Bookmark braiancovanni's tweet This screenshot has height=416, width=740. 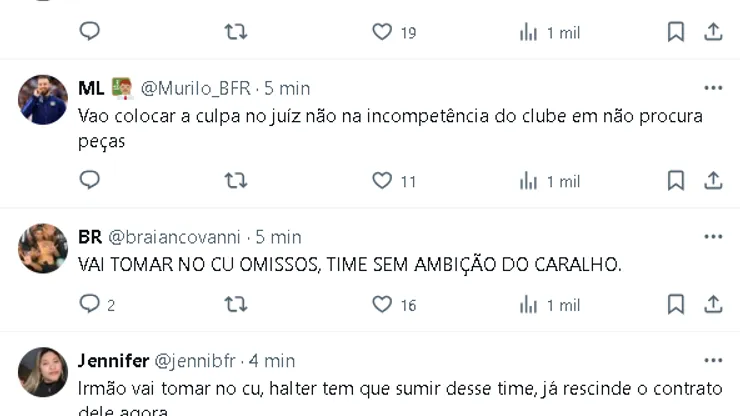[676, 304]
